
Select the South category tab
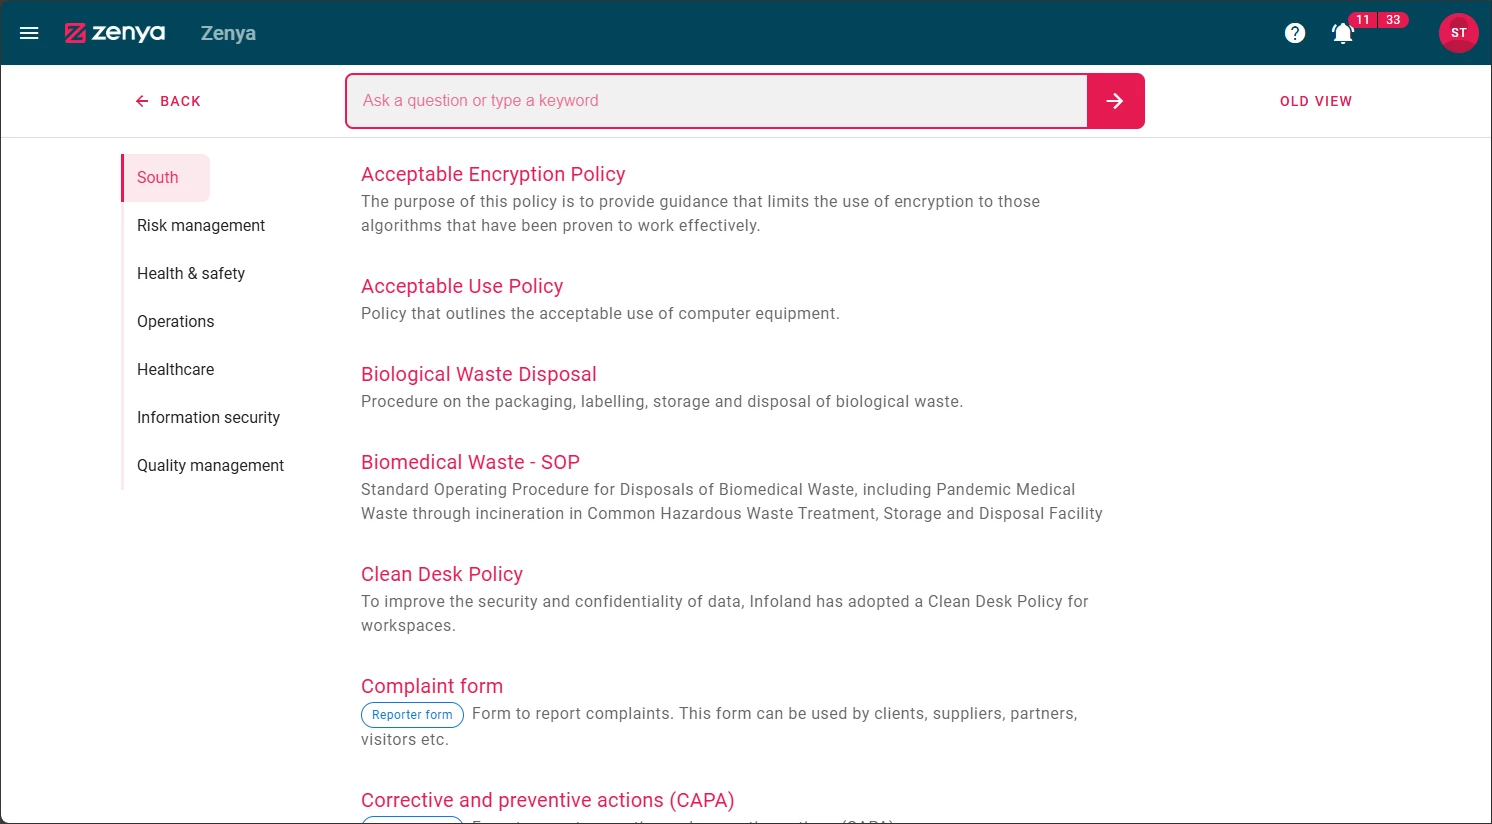tap(158, 178)
